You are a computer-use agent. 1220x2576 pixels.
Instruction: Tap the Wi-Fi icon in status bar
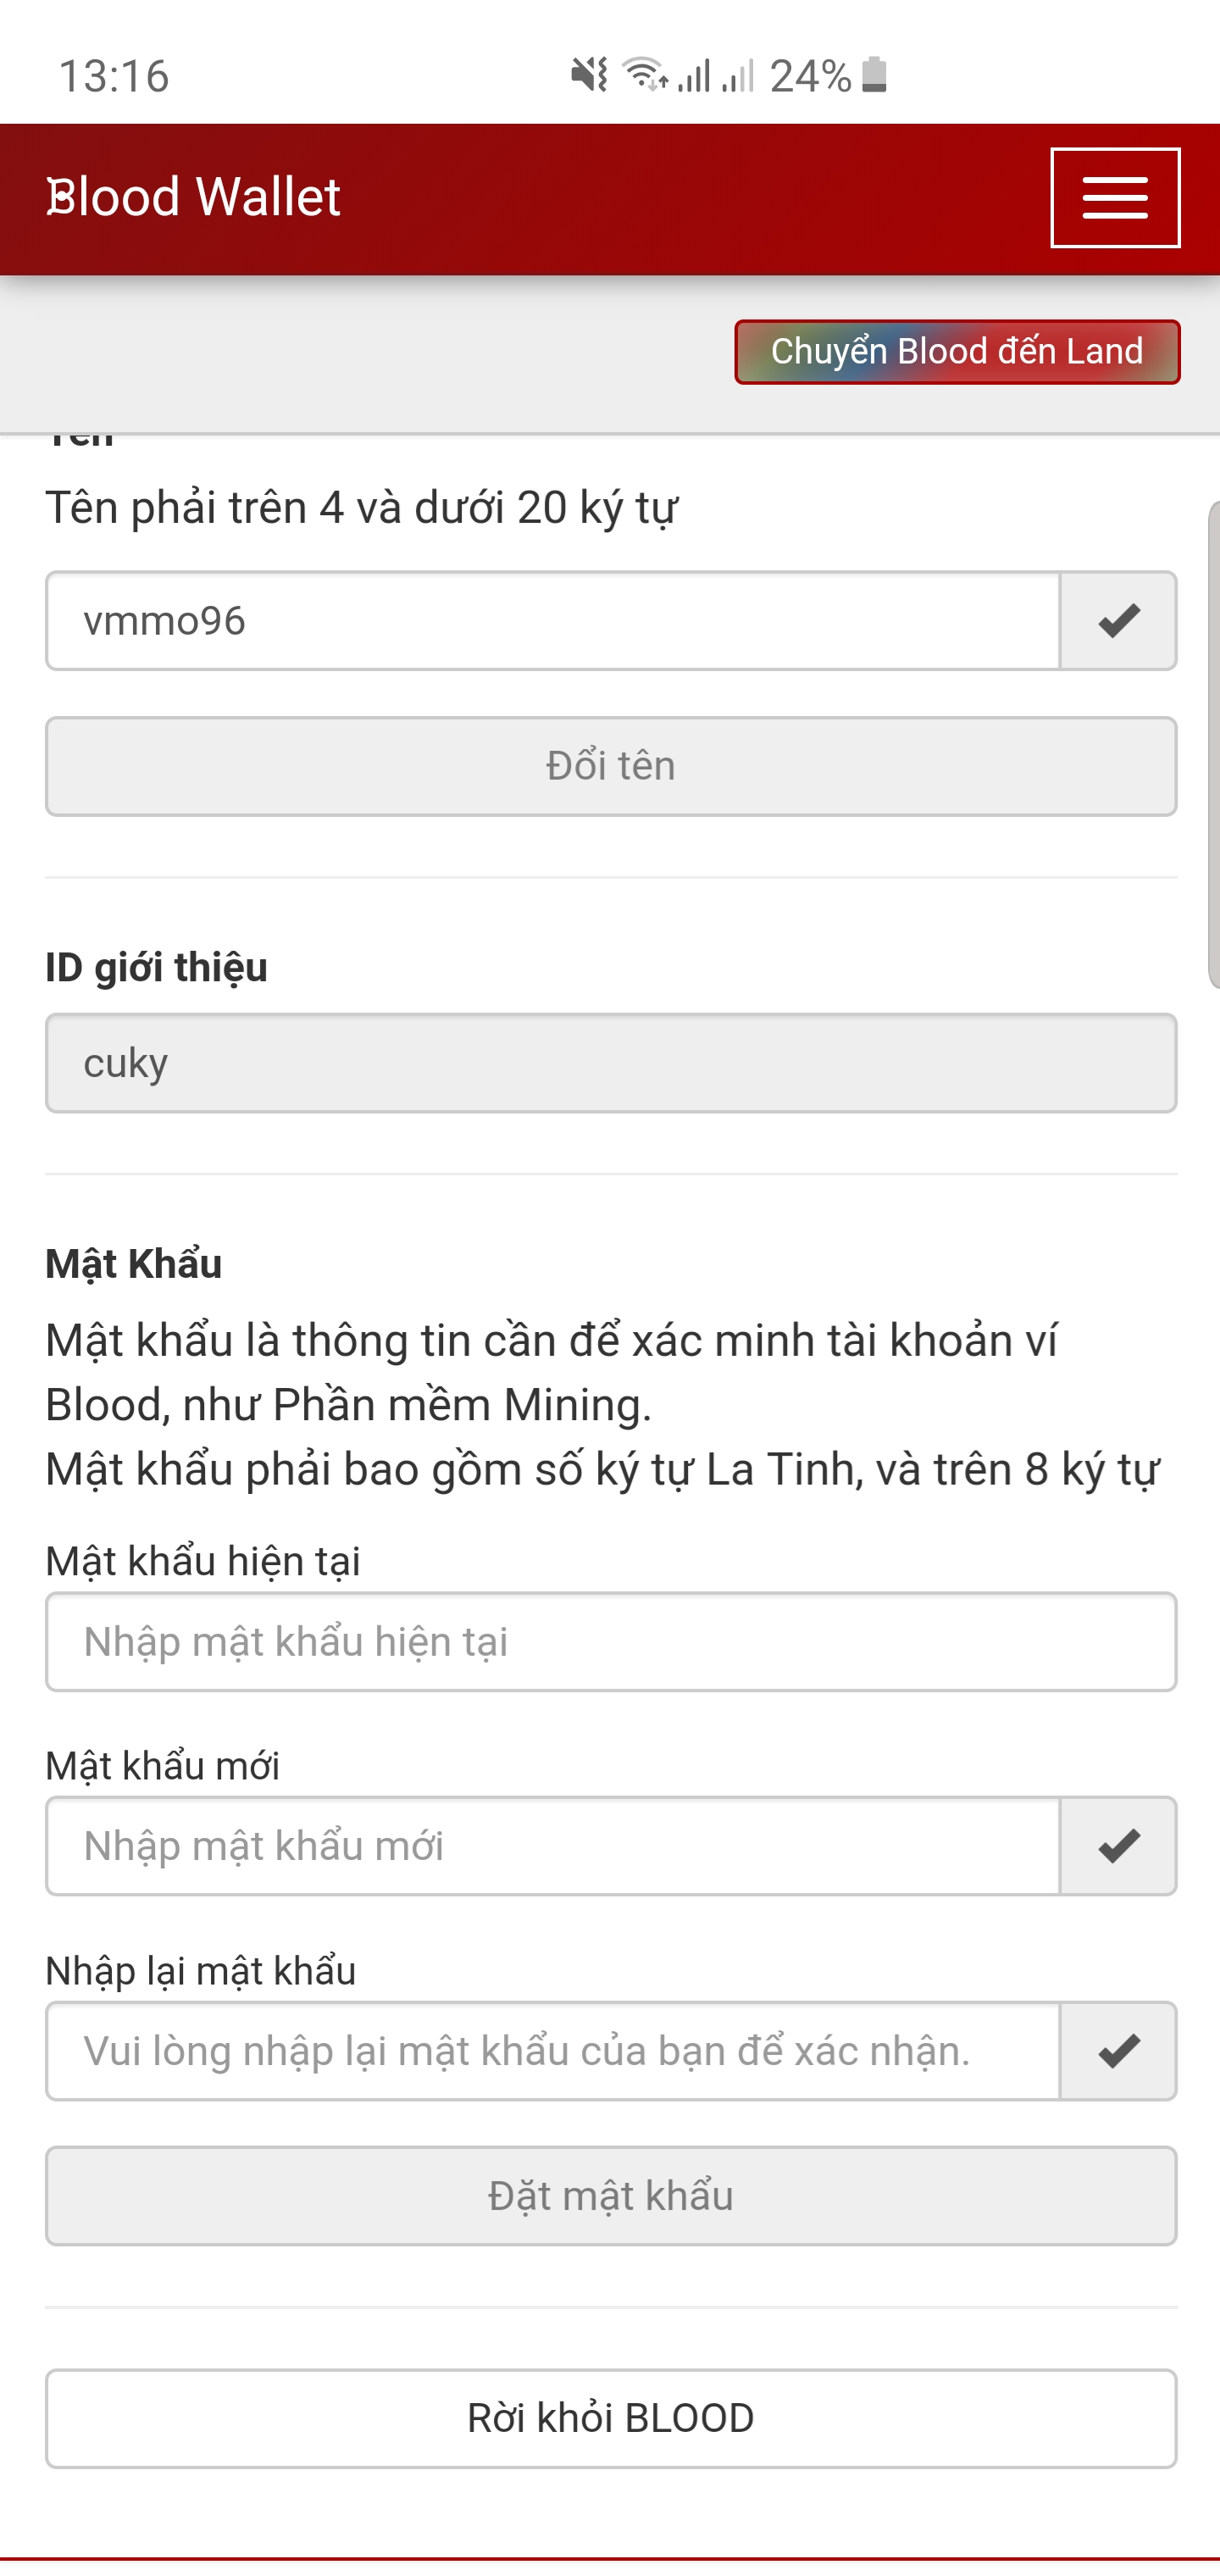coord(645,75)
